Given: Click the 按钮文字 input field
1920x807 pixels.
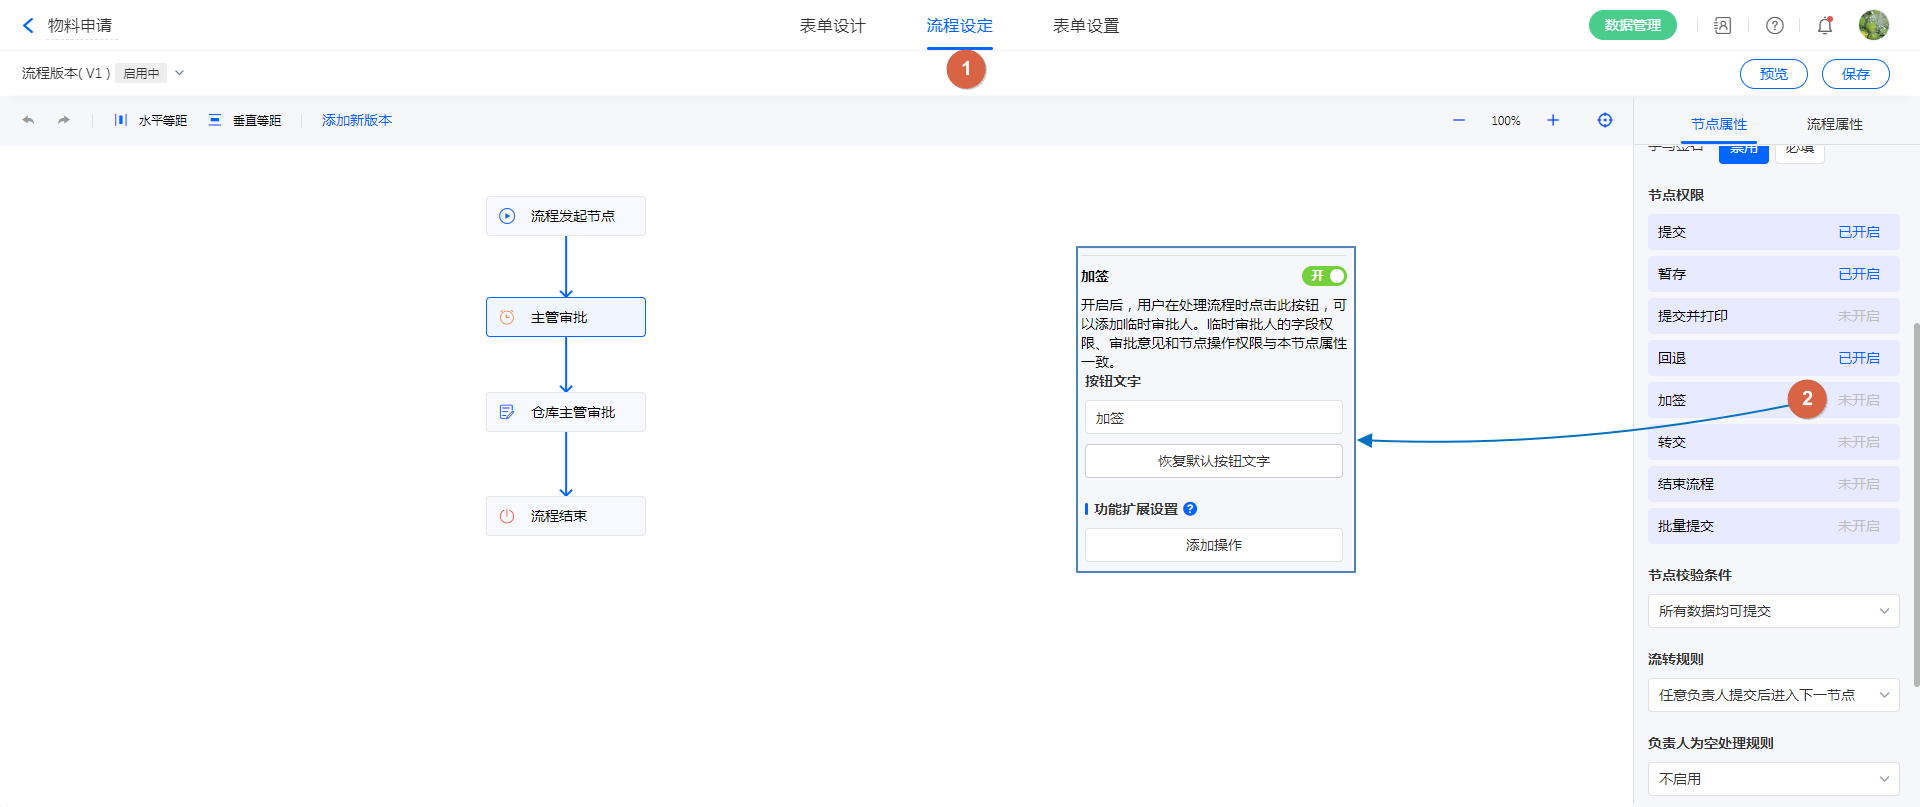Looking at the screenshot, I should [x=1213, y=418].
